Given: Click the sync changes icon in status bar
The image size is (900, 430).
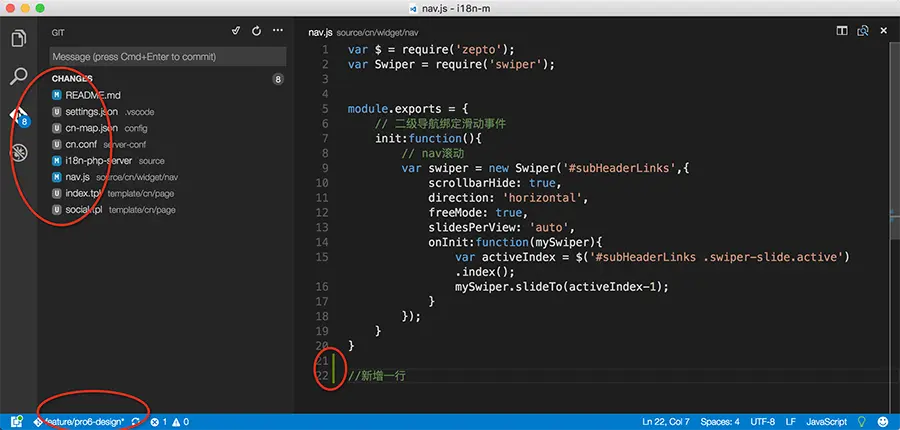Looking at the screenshot, I should (135, 422).
